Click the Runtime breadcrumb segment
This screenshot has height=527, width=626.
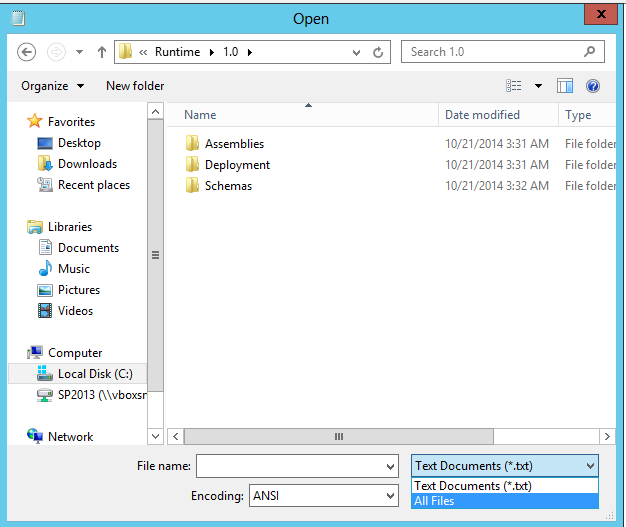point(177,52)
